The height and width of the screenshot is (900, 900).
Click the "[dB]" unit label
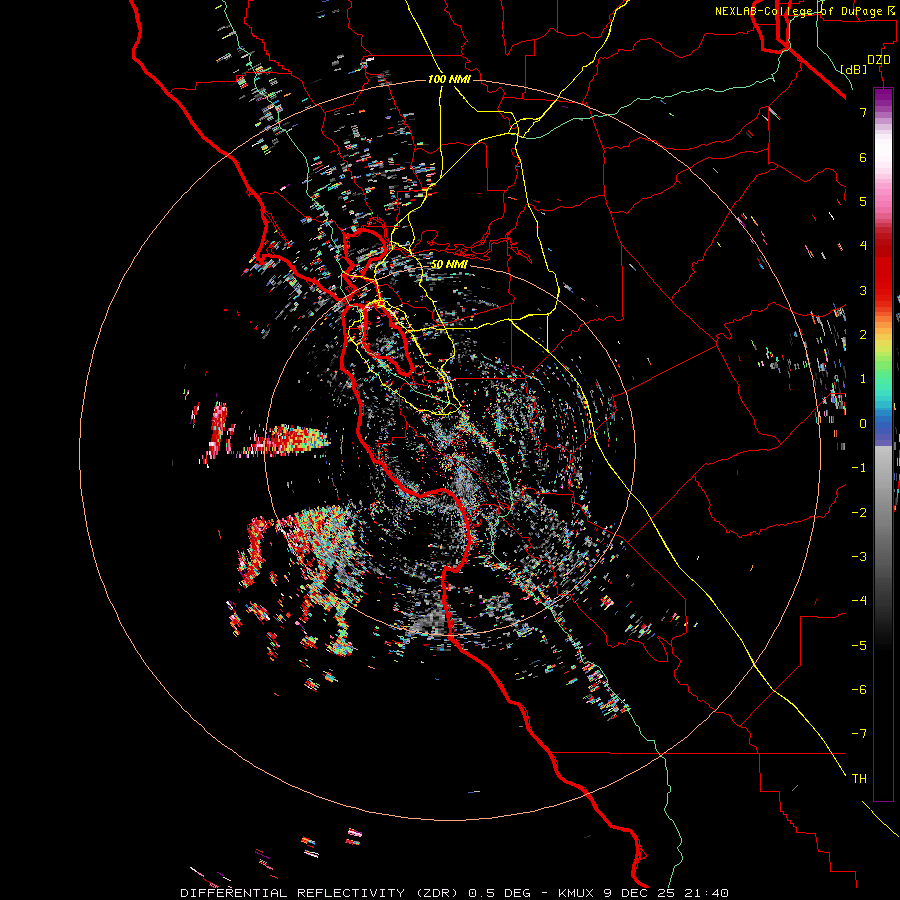[854, 69]
